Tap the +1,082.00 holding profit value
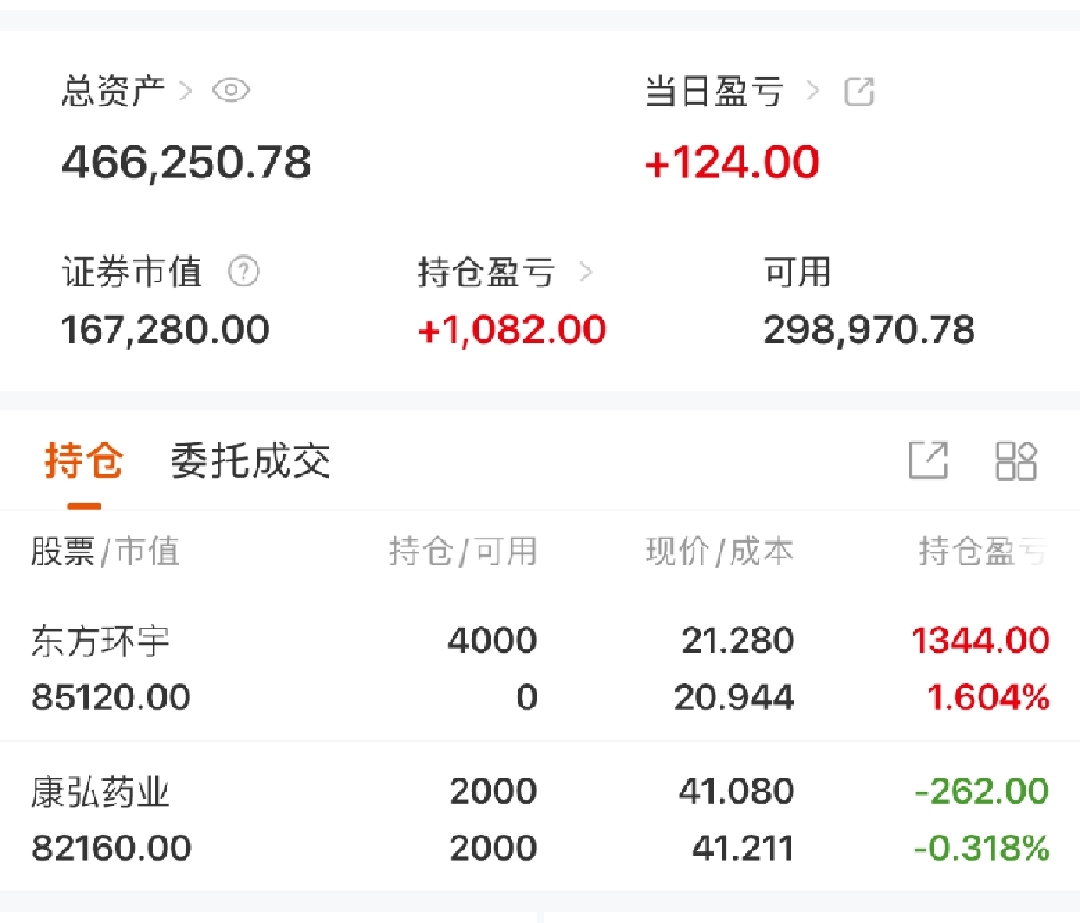This screenshot has height=923, width=1080. (511, 330)
